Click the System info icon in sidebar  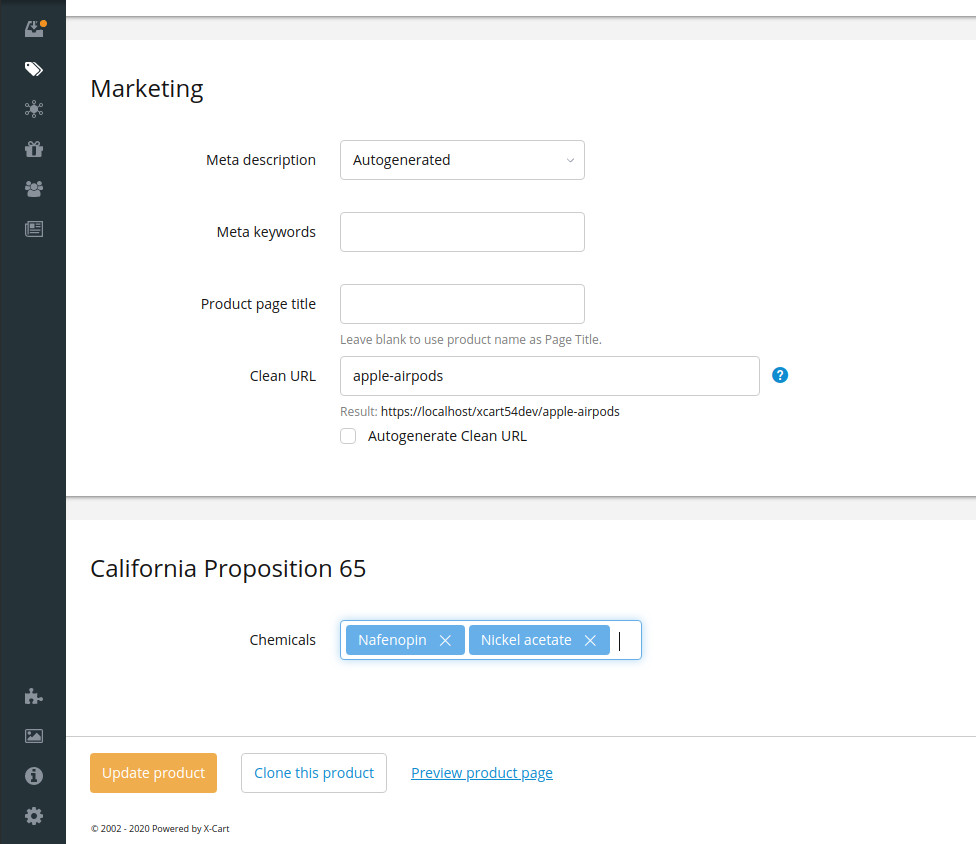[34, 776]
